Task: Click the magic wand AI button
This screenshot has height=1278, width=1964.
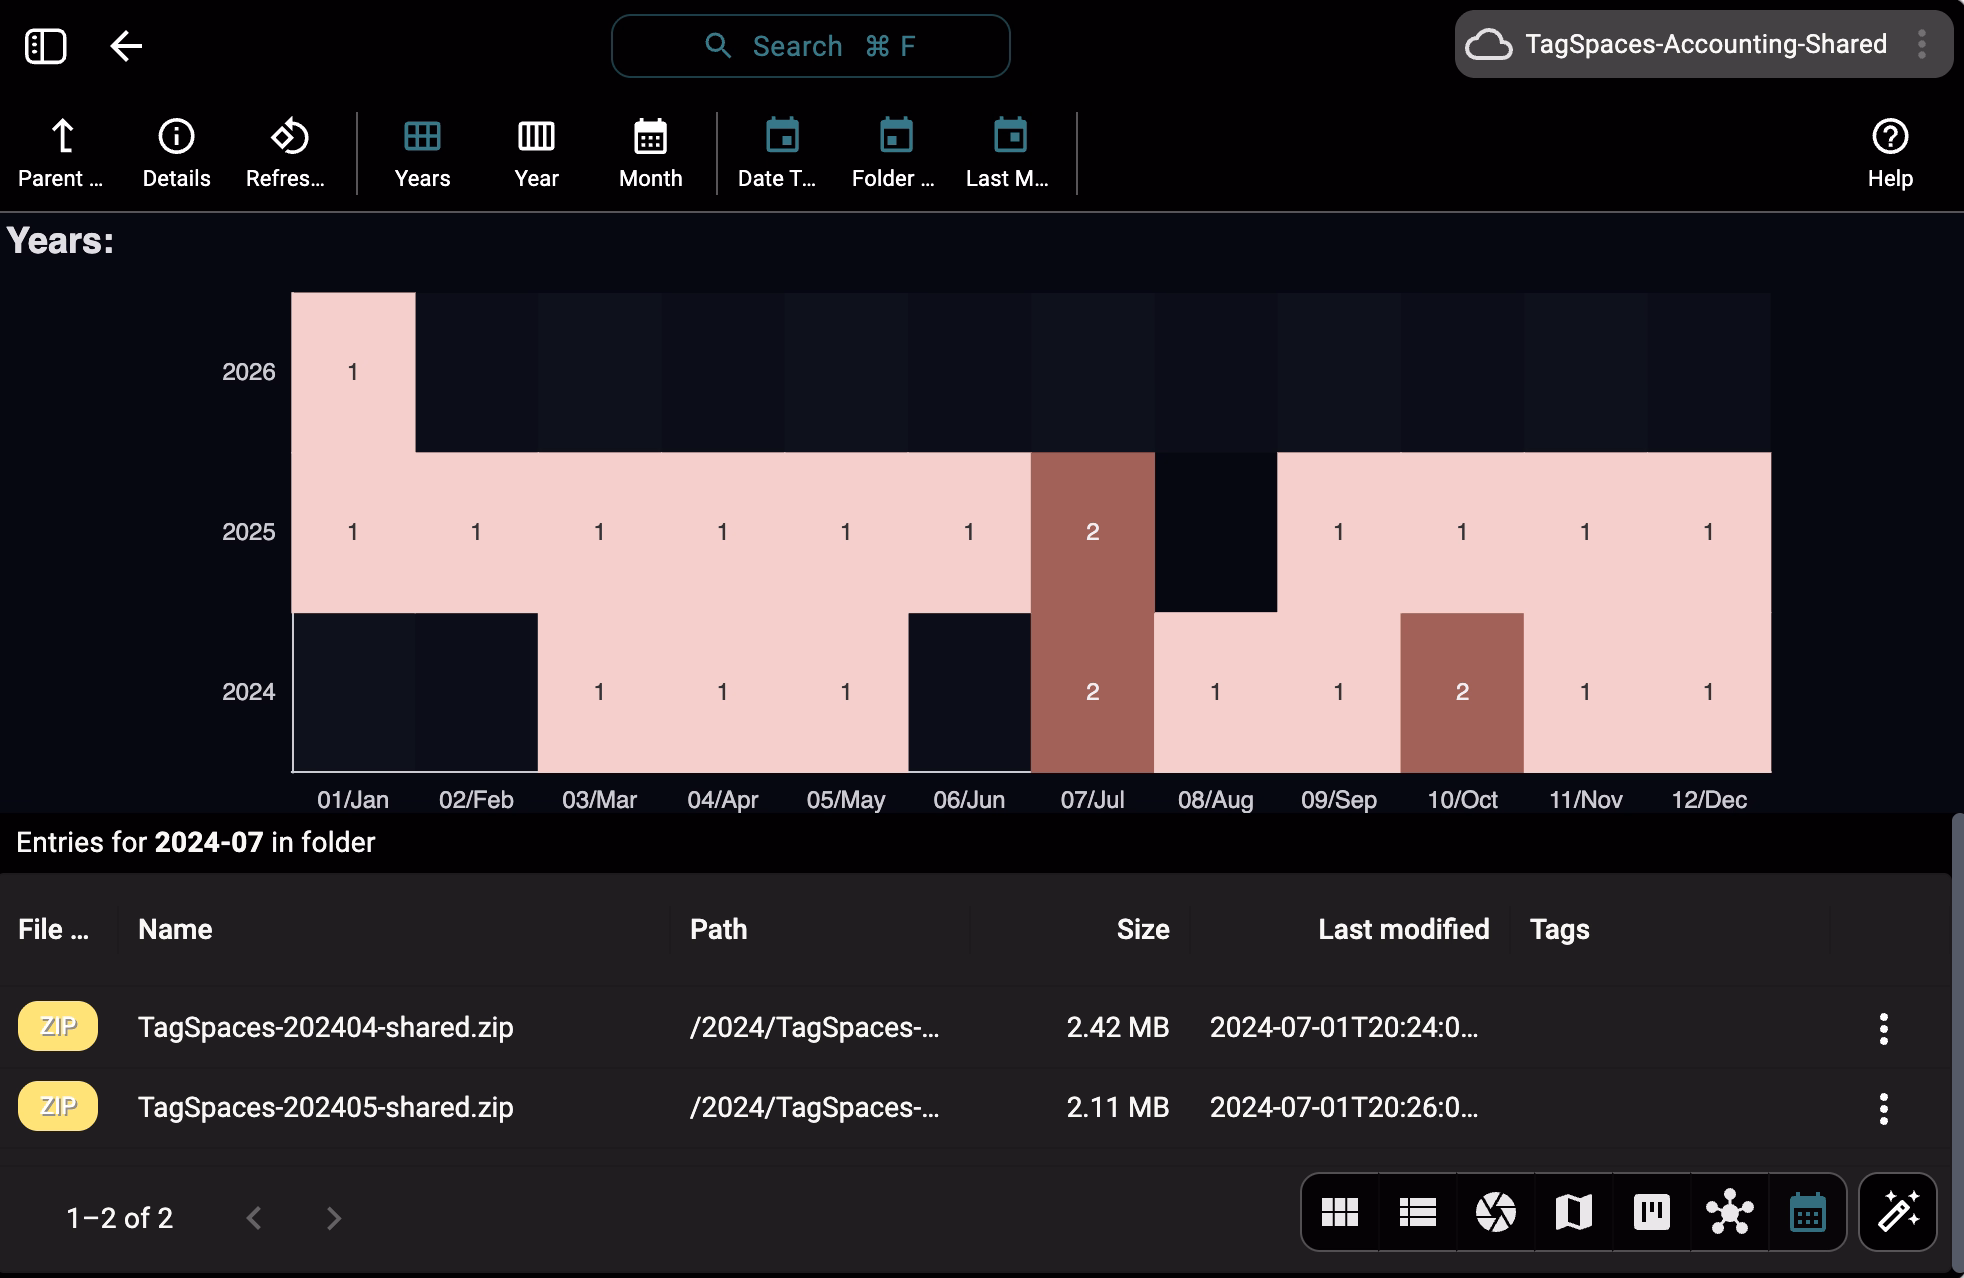Action: point(1897,1212)
